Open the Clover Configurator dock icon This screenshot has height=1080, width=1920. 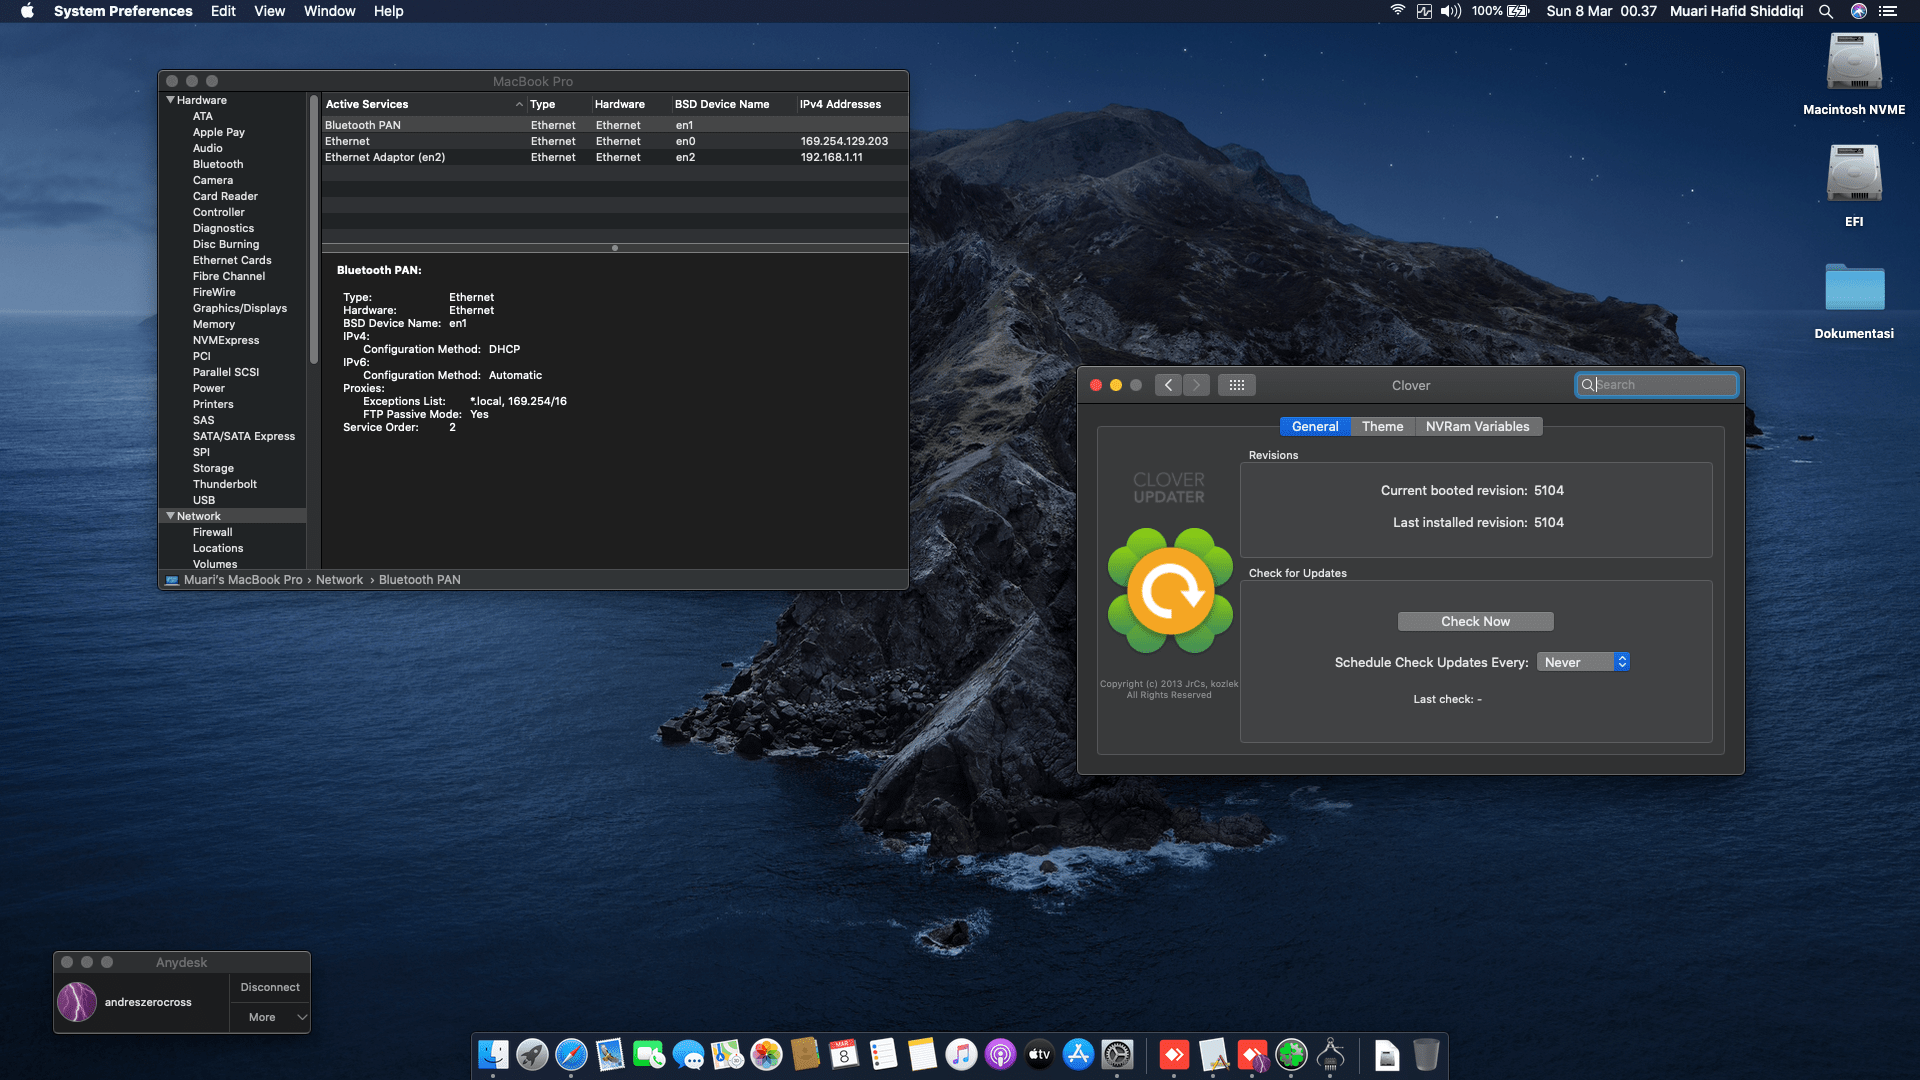click(x=1292, y=1055)
